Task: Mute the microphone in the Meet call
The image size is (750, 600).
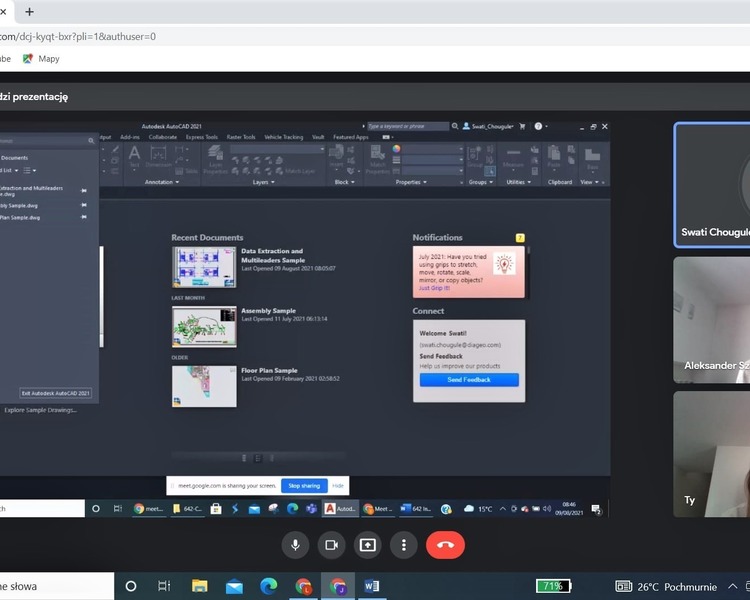Action: pos(295,545)
